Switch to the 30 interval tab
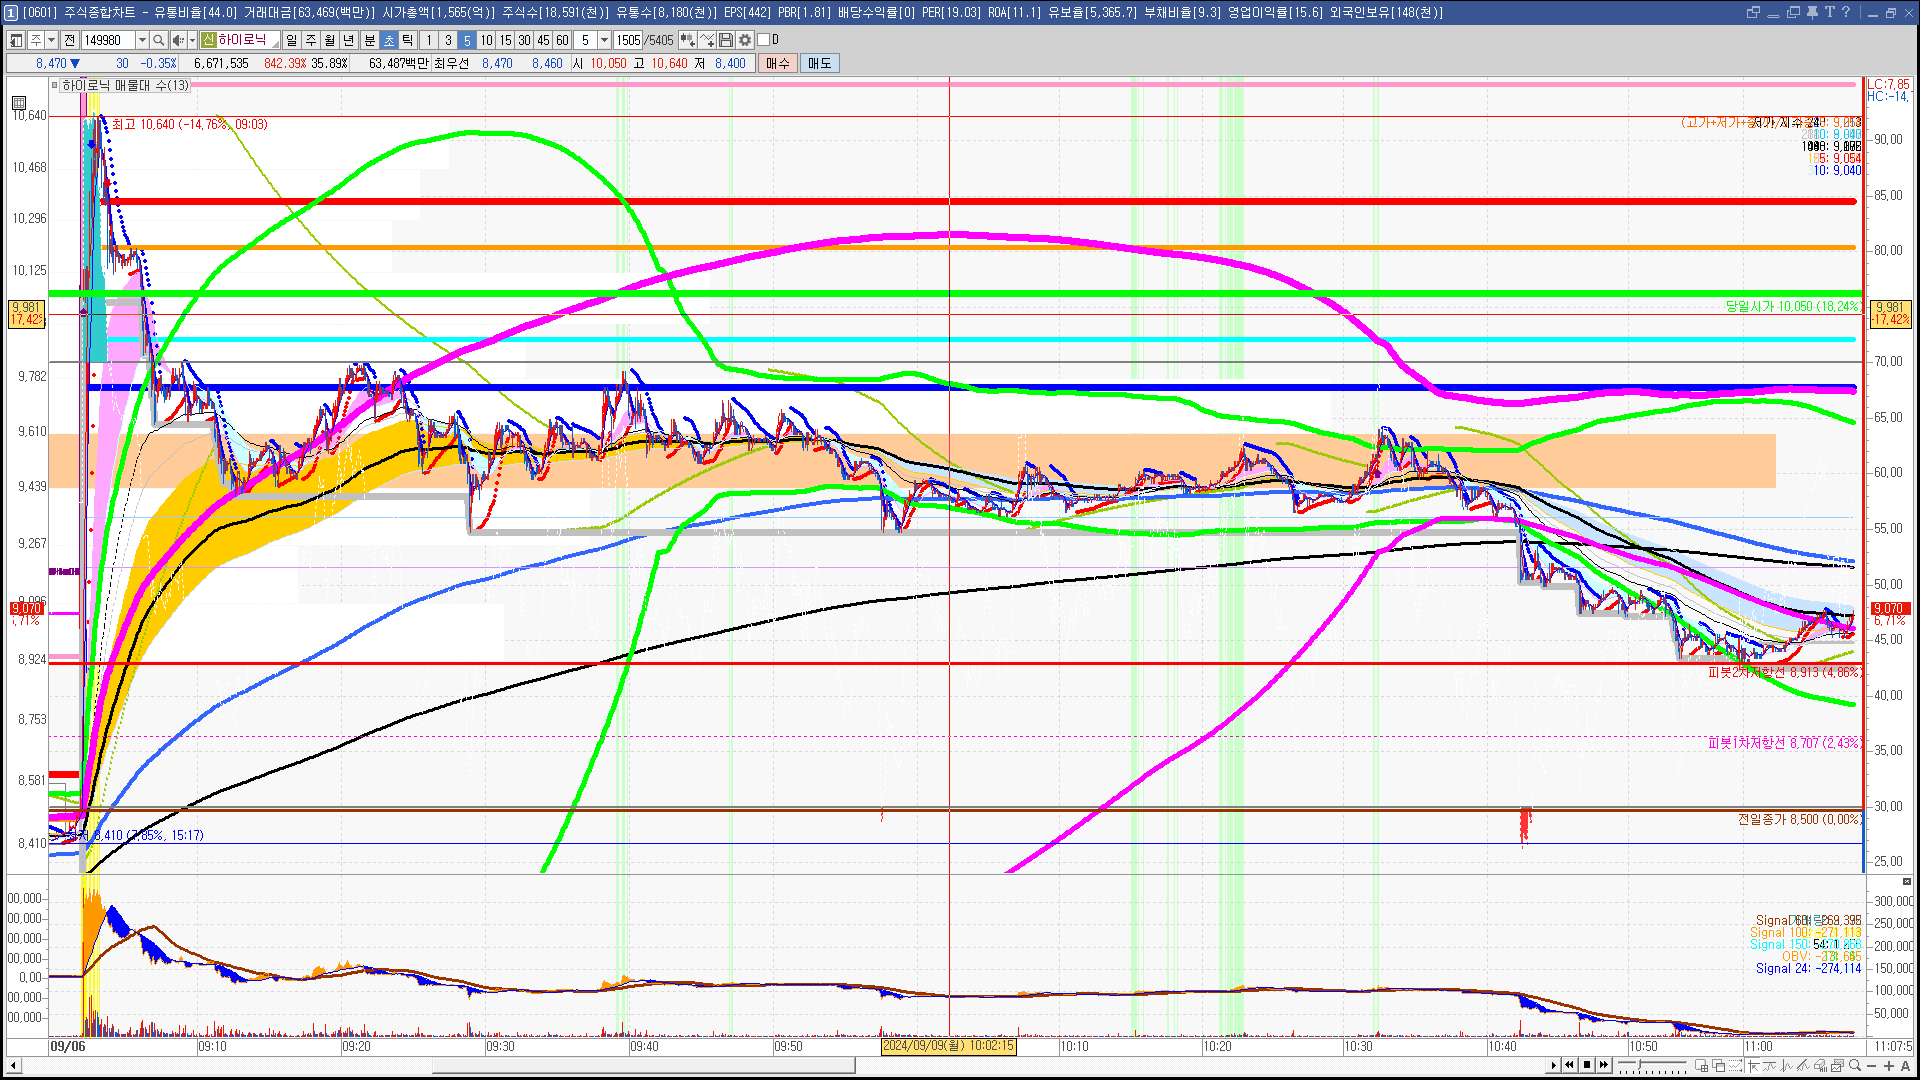The width and height of the screenshot is (1920, 1080). click(524, 40)
